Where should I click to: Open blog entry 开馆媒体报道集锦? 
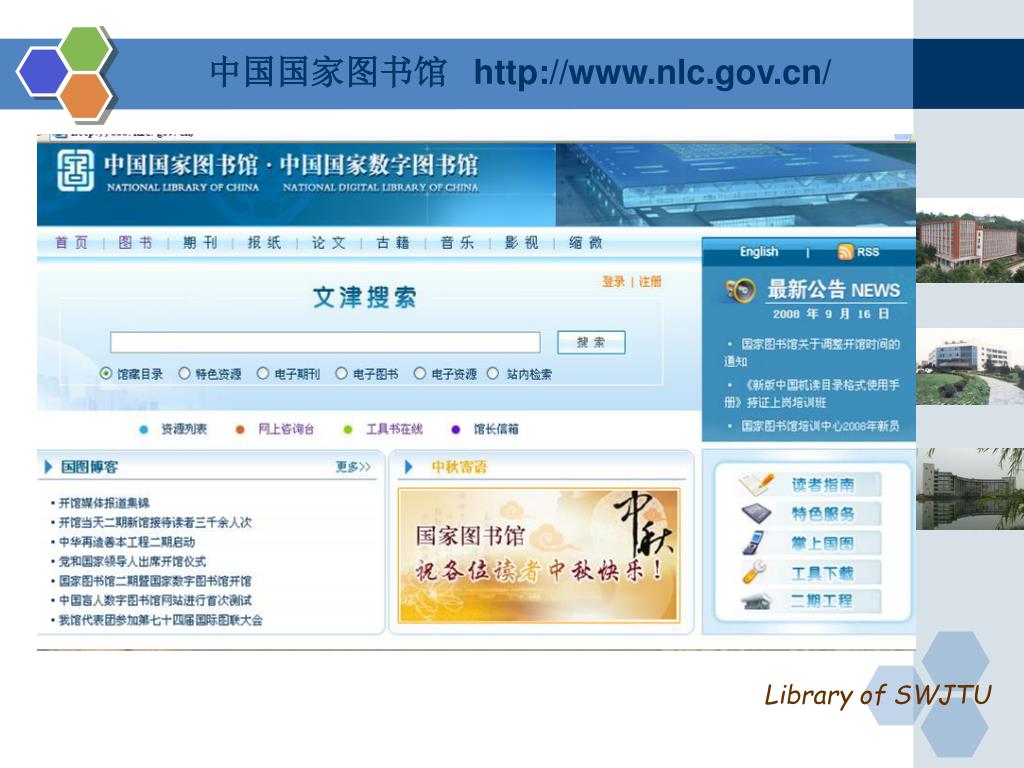(104, 503)
